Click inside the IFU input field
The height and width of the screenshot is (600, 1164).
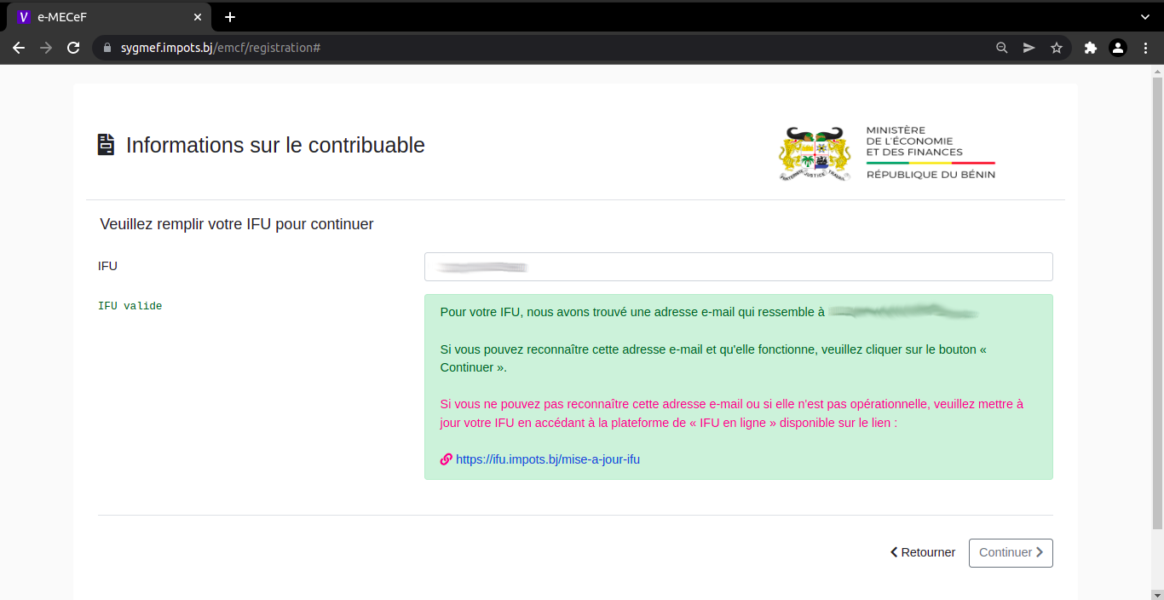point(738,266)
